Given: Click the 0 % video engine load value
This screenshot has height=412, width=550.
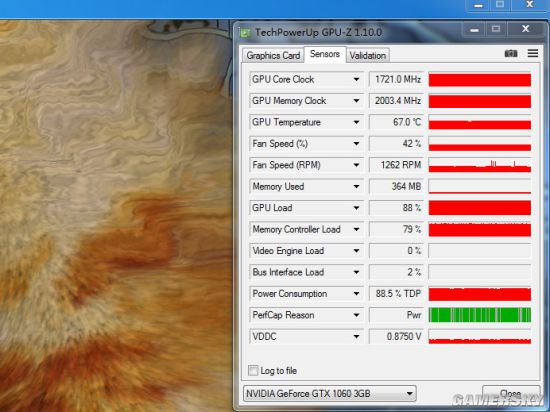Looking at the screenshot, I should (x=396, y=251).
